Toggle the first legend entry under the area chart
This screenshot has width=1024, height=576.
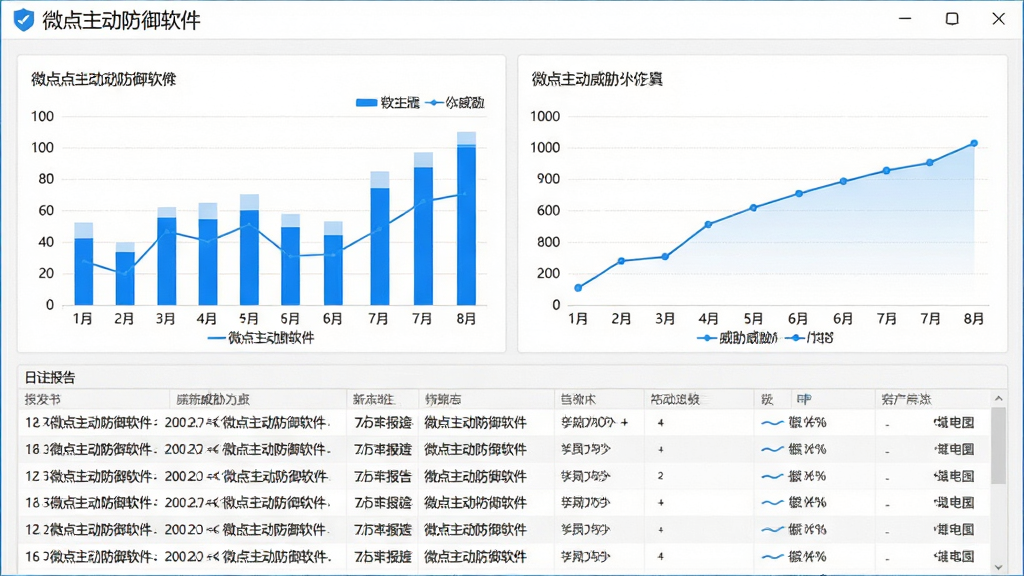point(737,338)
